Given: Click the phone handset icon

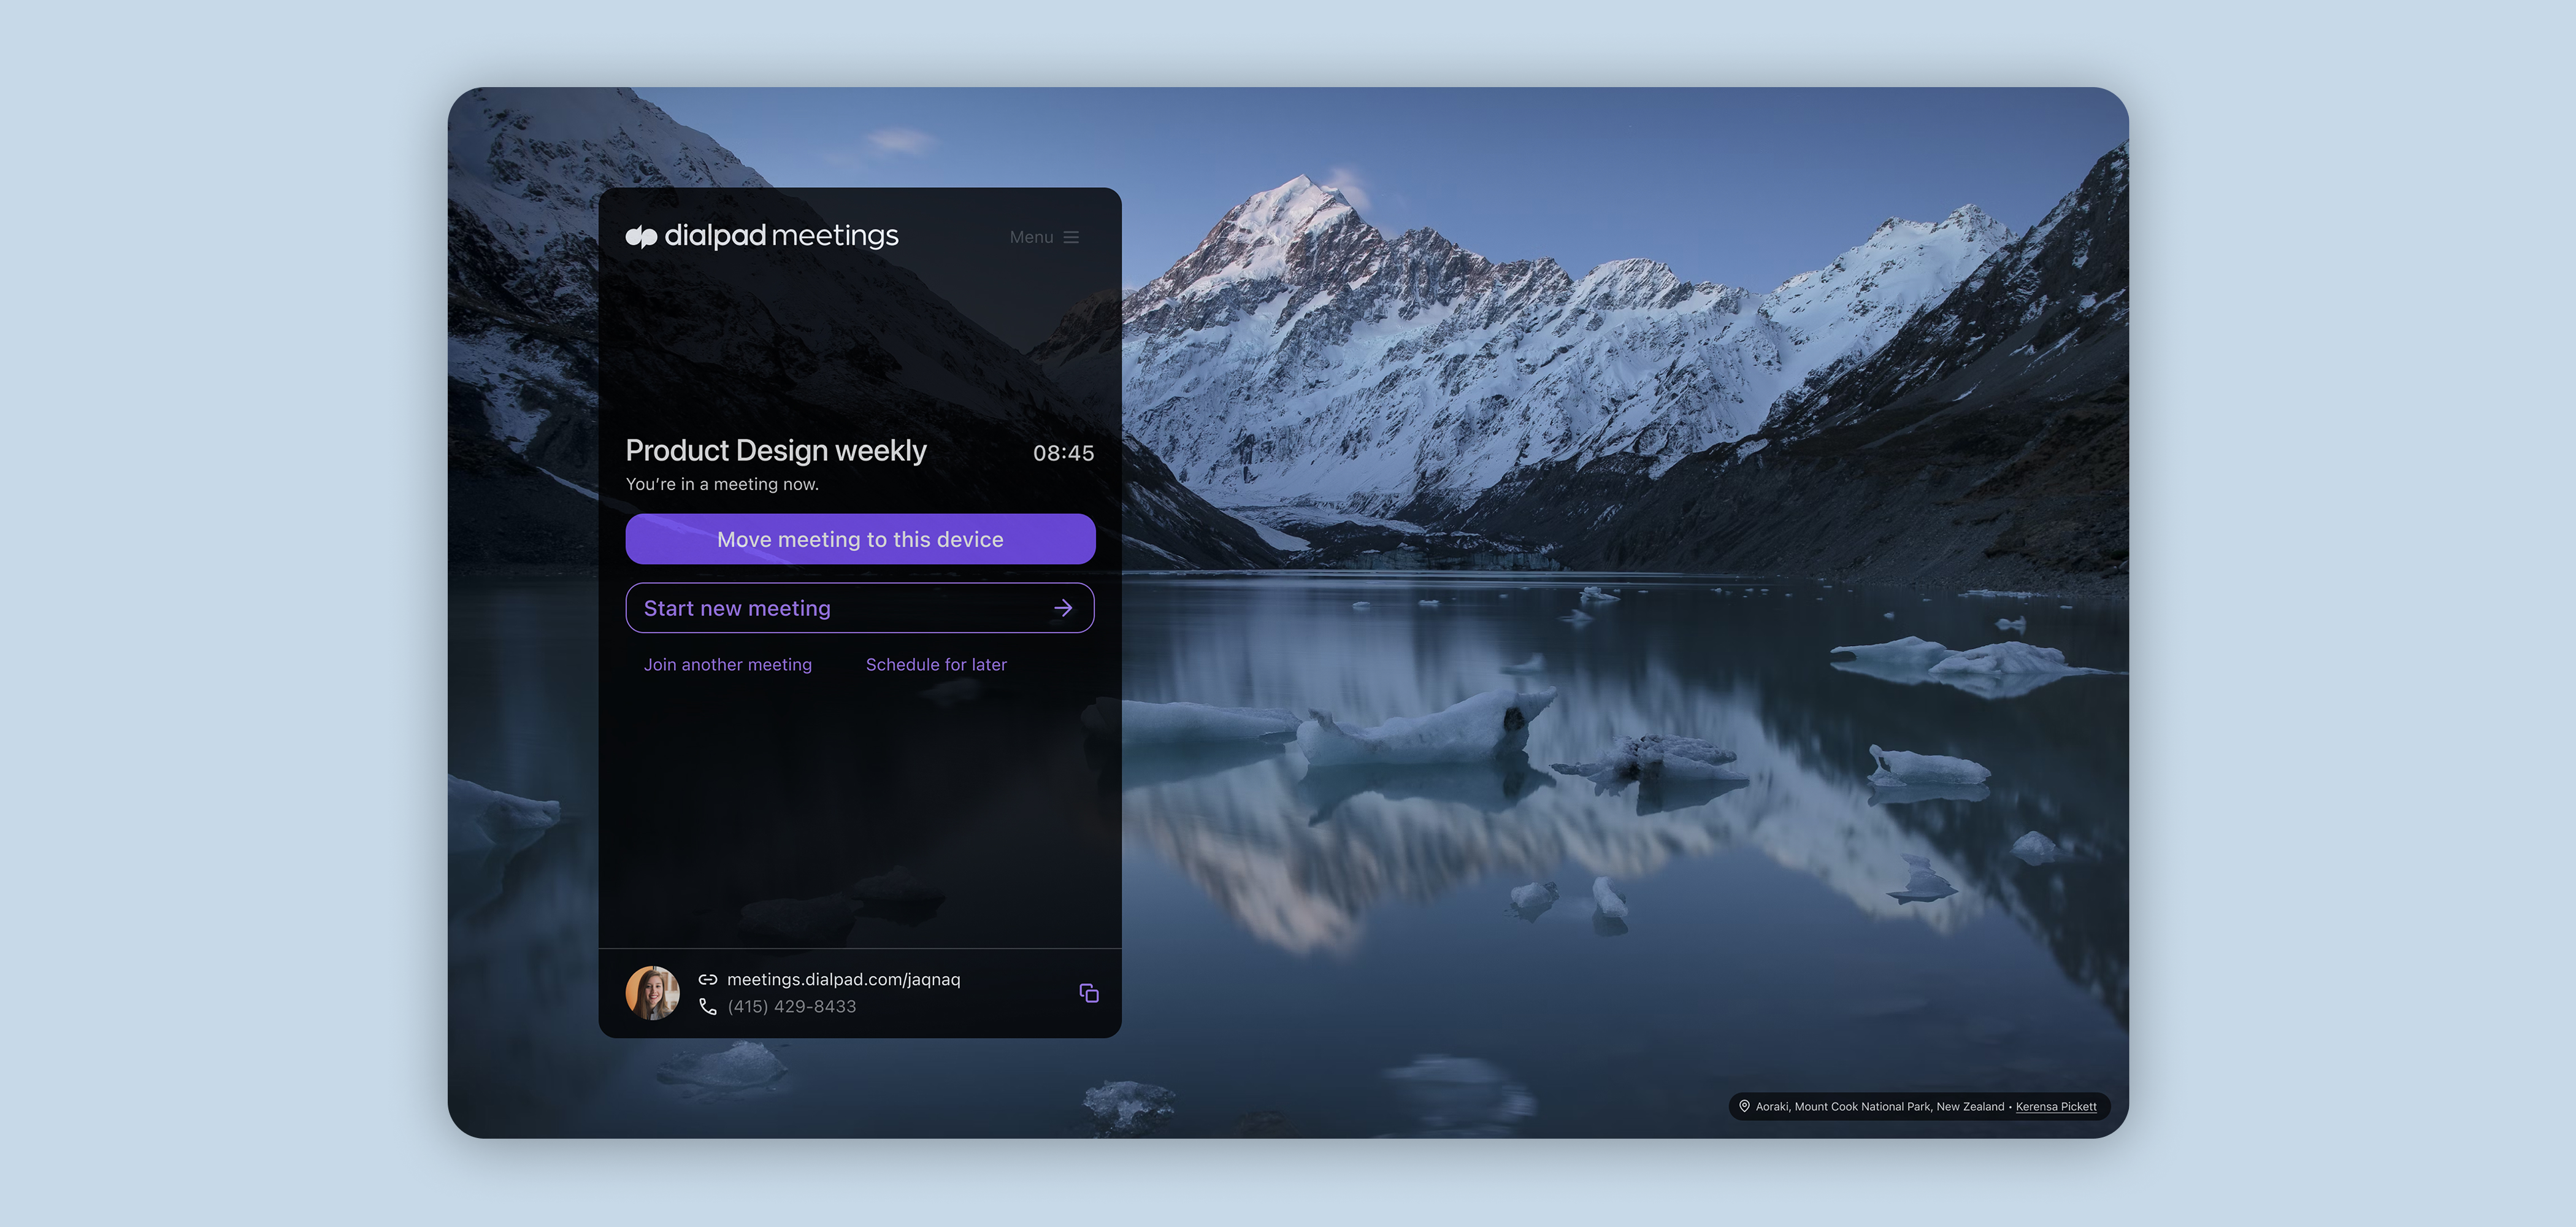Looking at the screenshot, I should 708,1007.
